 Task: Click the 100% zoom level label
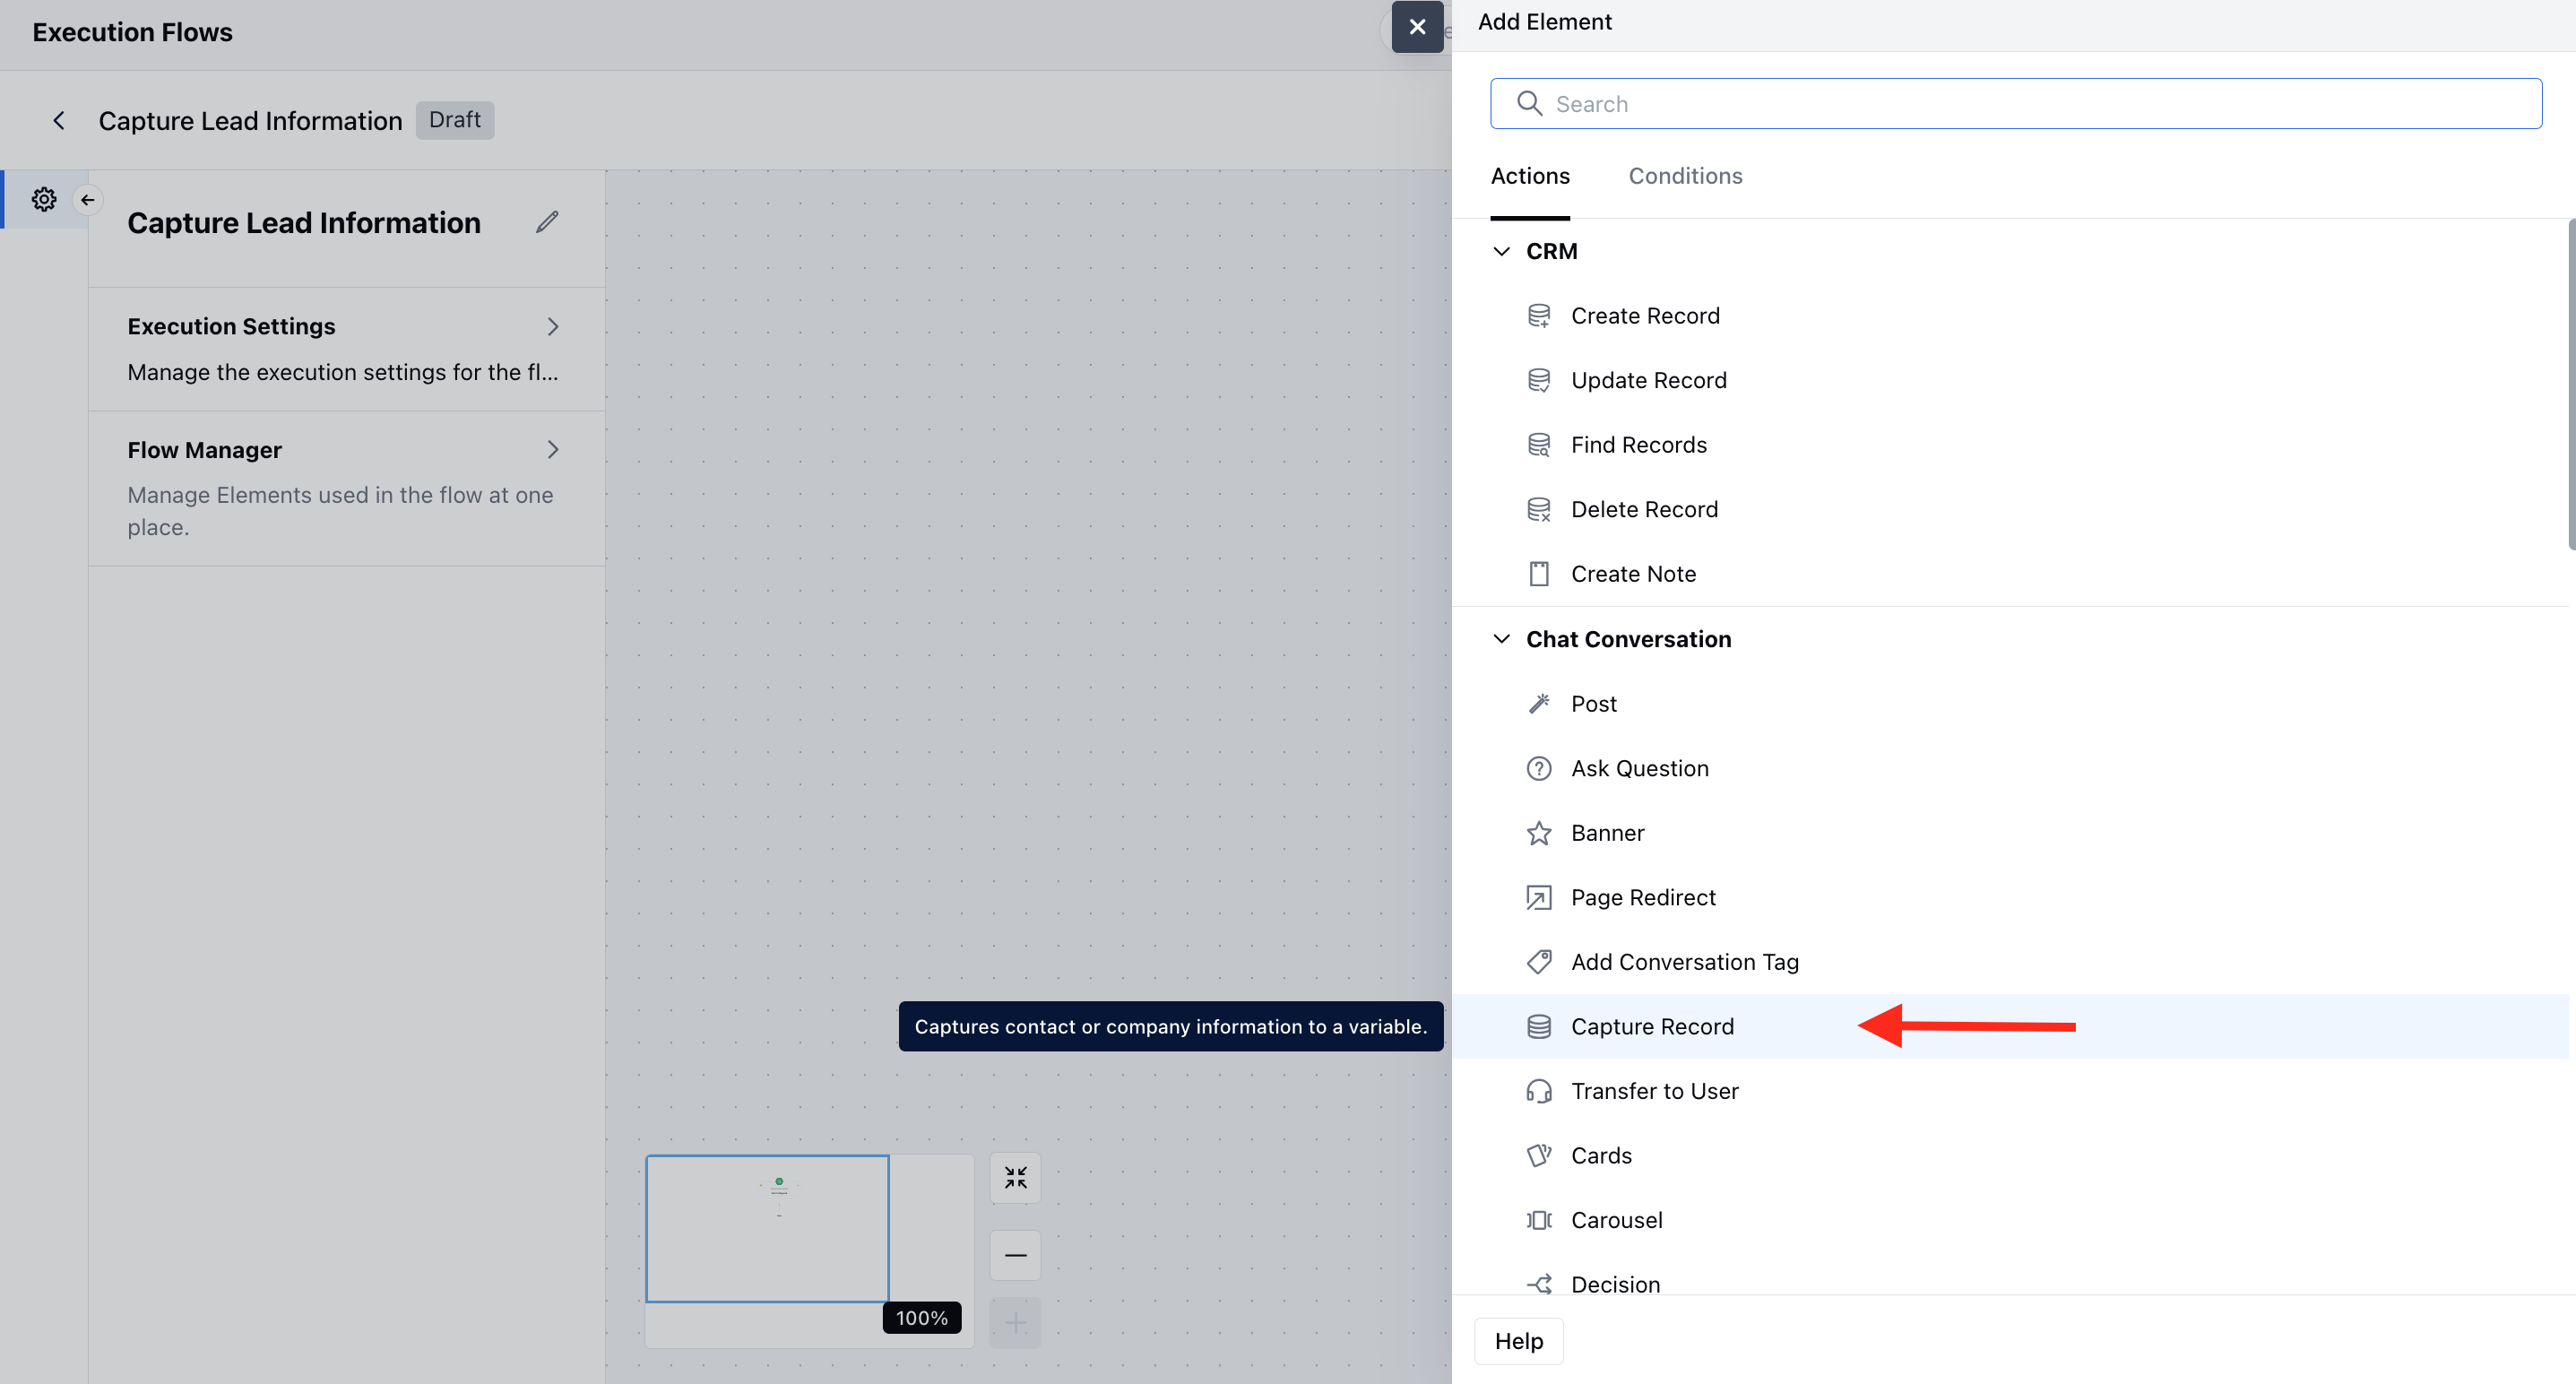point(921,1318)
